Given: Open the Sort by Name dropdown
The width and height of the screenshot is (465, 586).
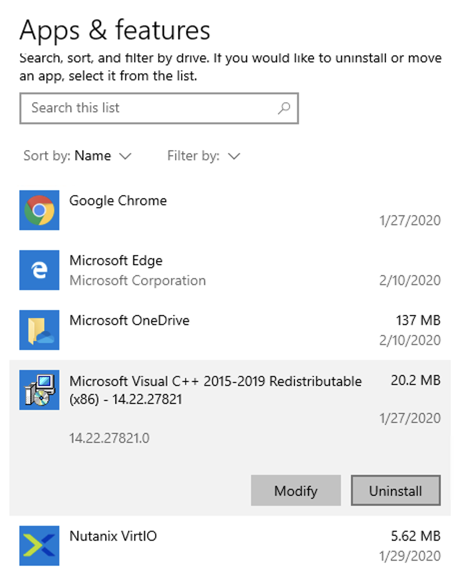Looking at the screenshot, I should (77, 155).
